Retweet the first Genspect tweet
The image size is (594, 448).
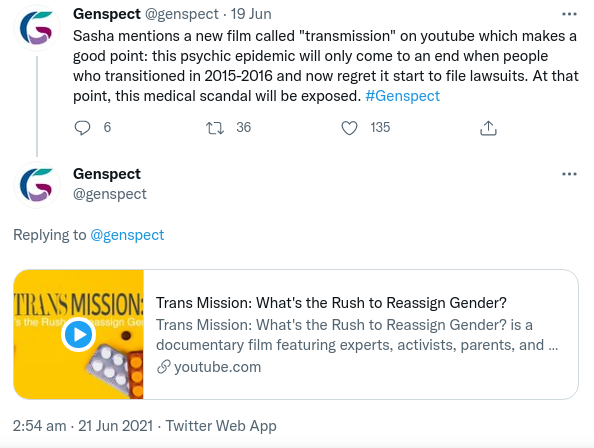pos(215,128)
